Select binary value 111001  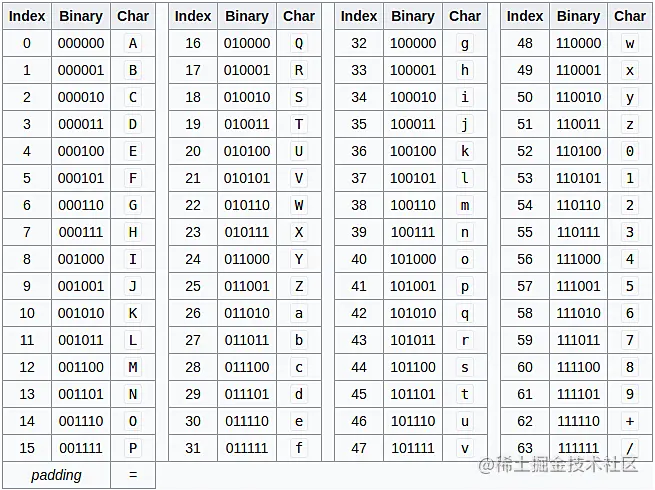[579, 286]
